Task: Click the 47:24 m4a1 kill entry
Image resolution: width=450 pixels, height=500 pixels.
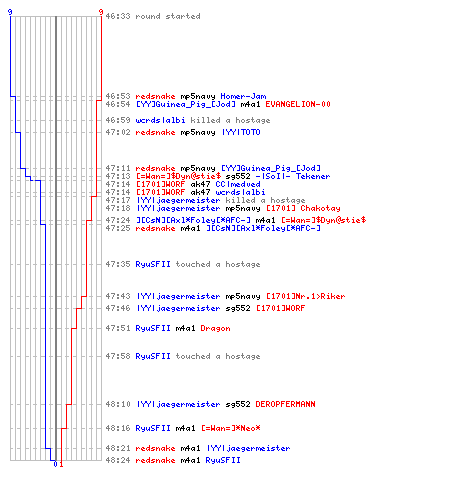Action: click(x=236, y=220)
